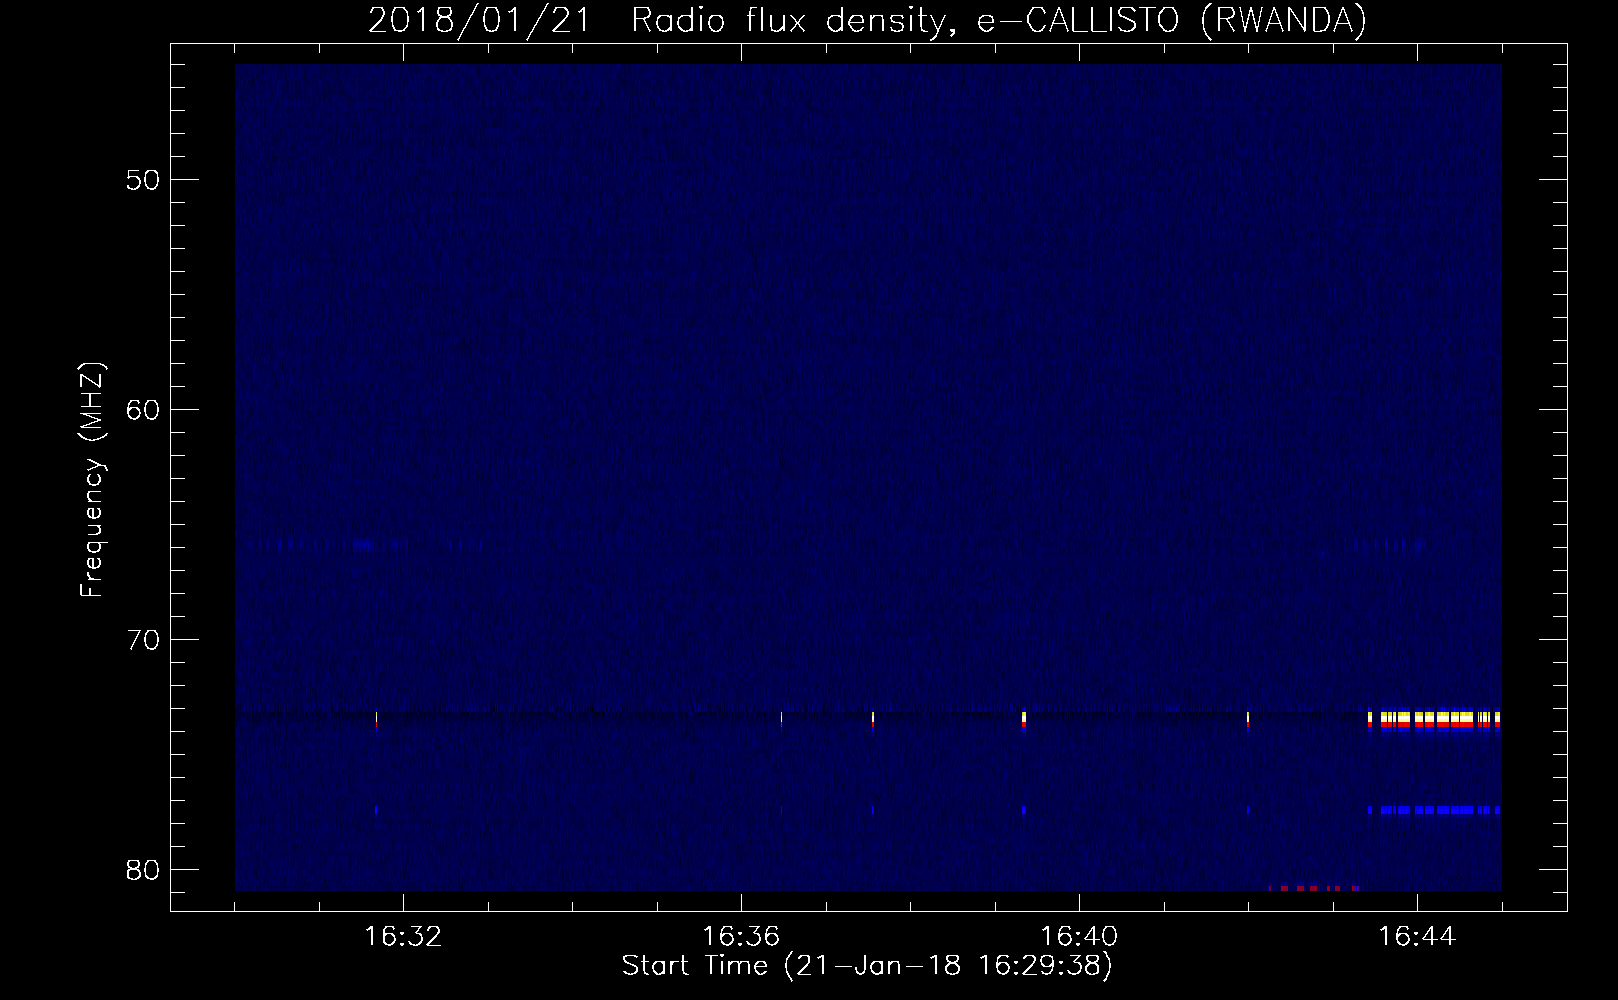
Task: Click the 'Frequency (MHZ)' axis label
Action: (92, 480)
